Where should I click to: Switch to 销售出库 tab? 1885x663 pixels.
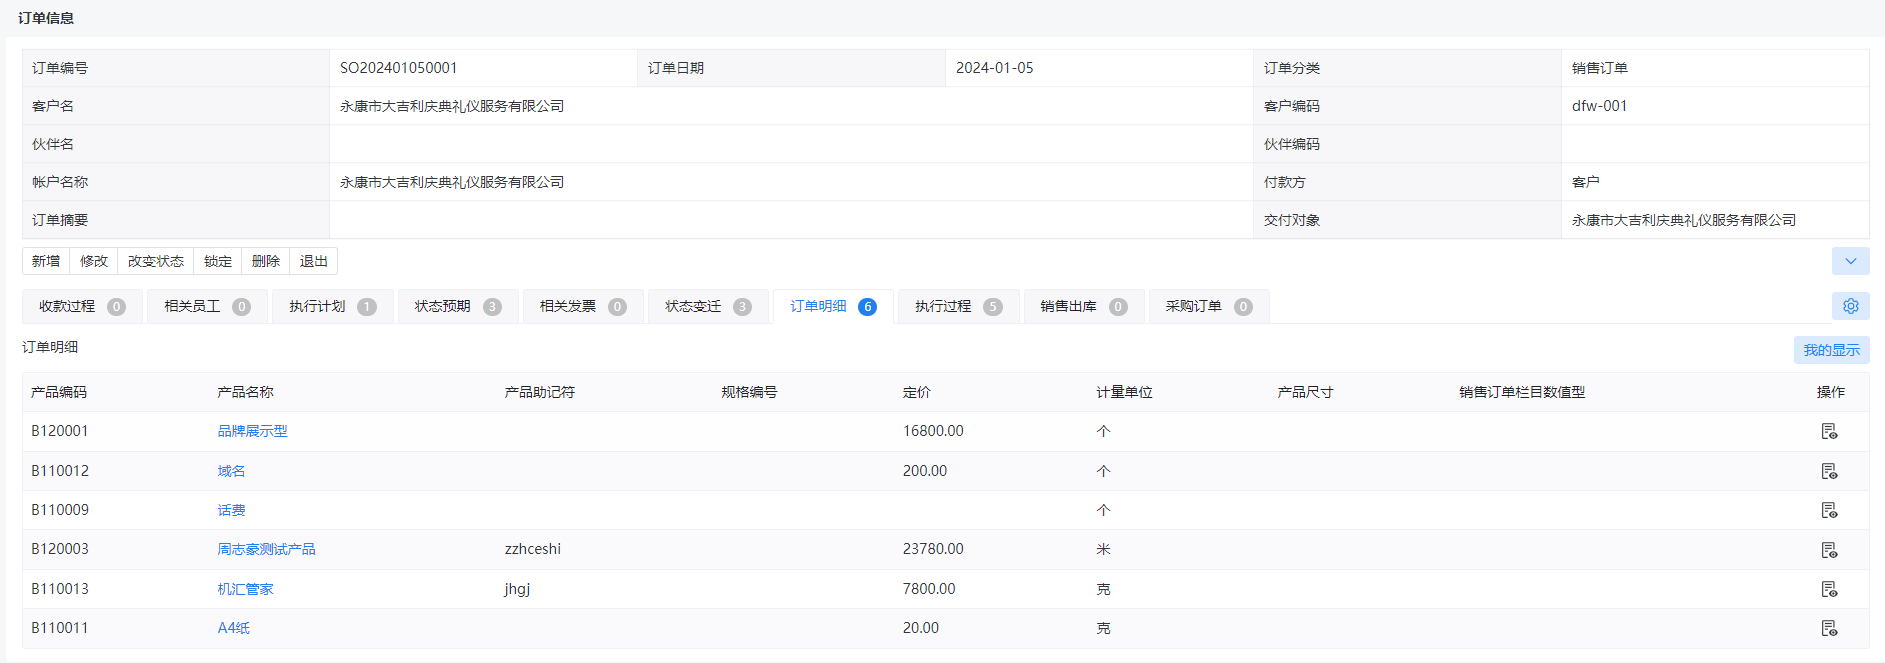coord(1084,306)
